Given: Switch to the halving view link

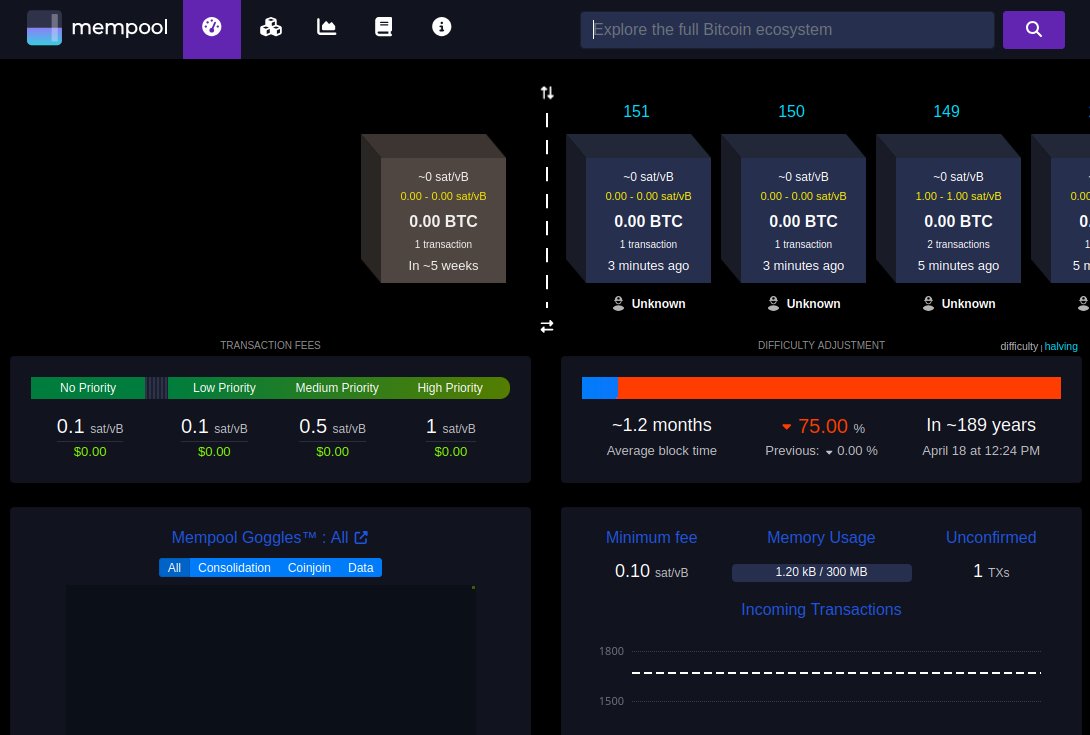Looking at the screenshot, I should 1061,346.
